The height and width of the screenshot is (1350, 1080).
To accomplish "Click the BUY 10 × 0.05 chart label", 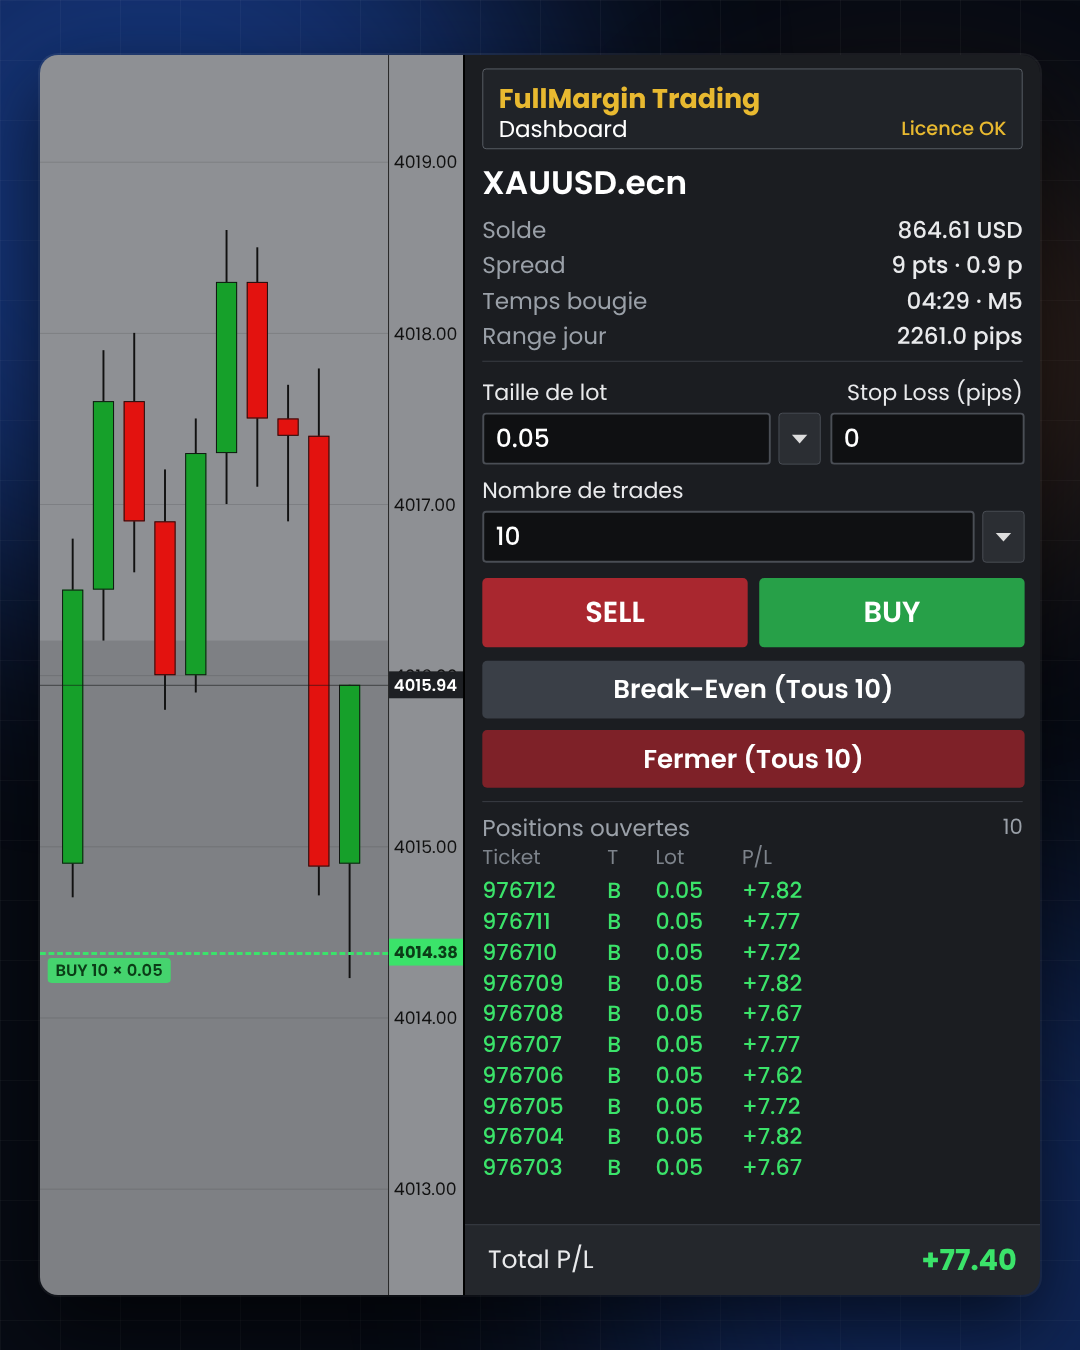I will [x=109, y=970].
